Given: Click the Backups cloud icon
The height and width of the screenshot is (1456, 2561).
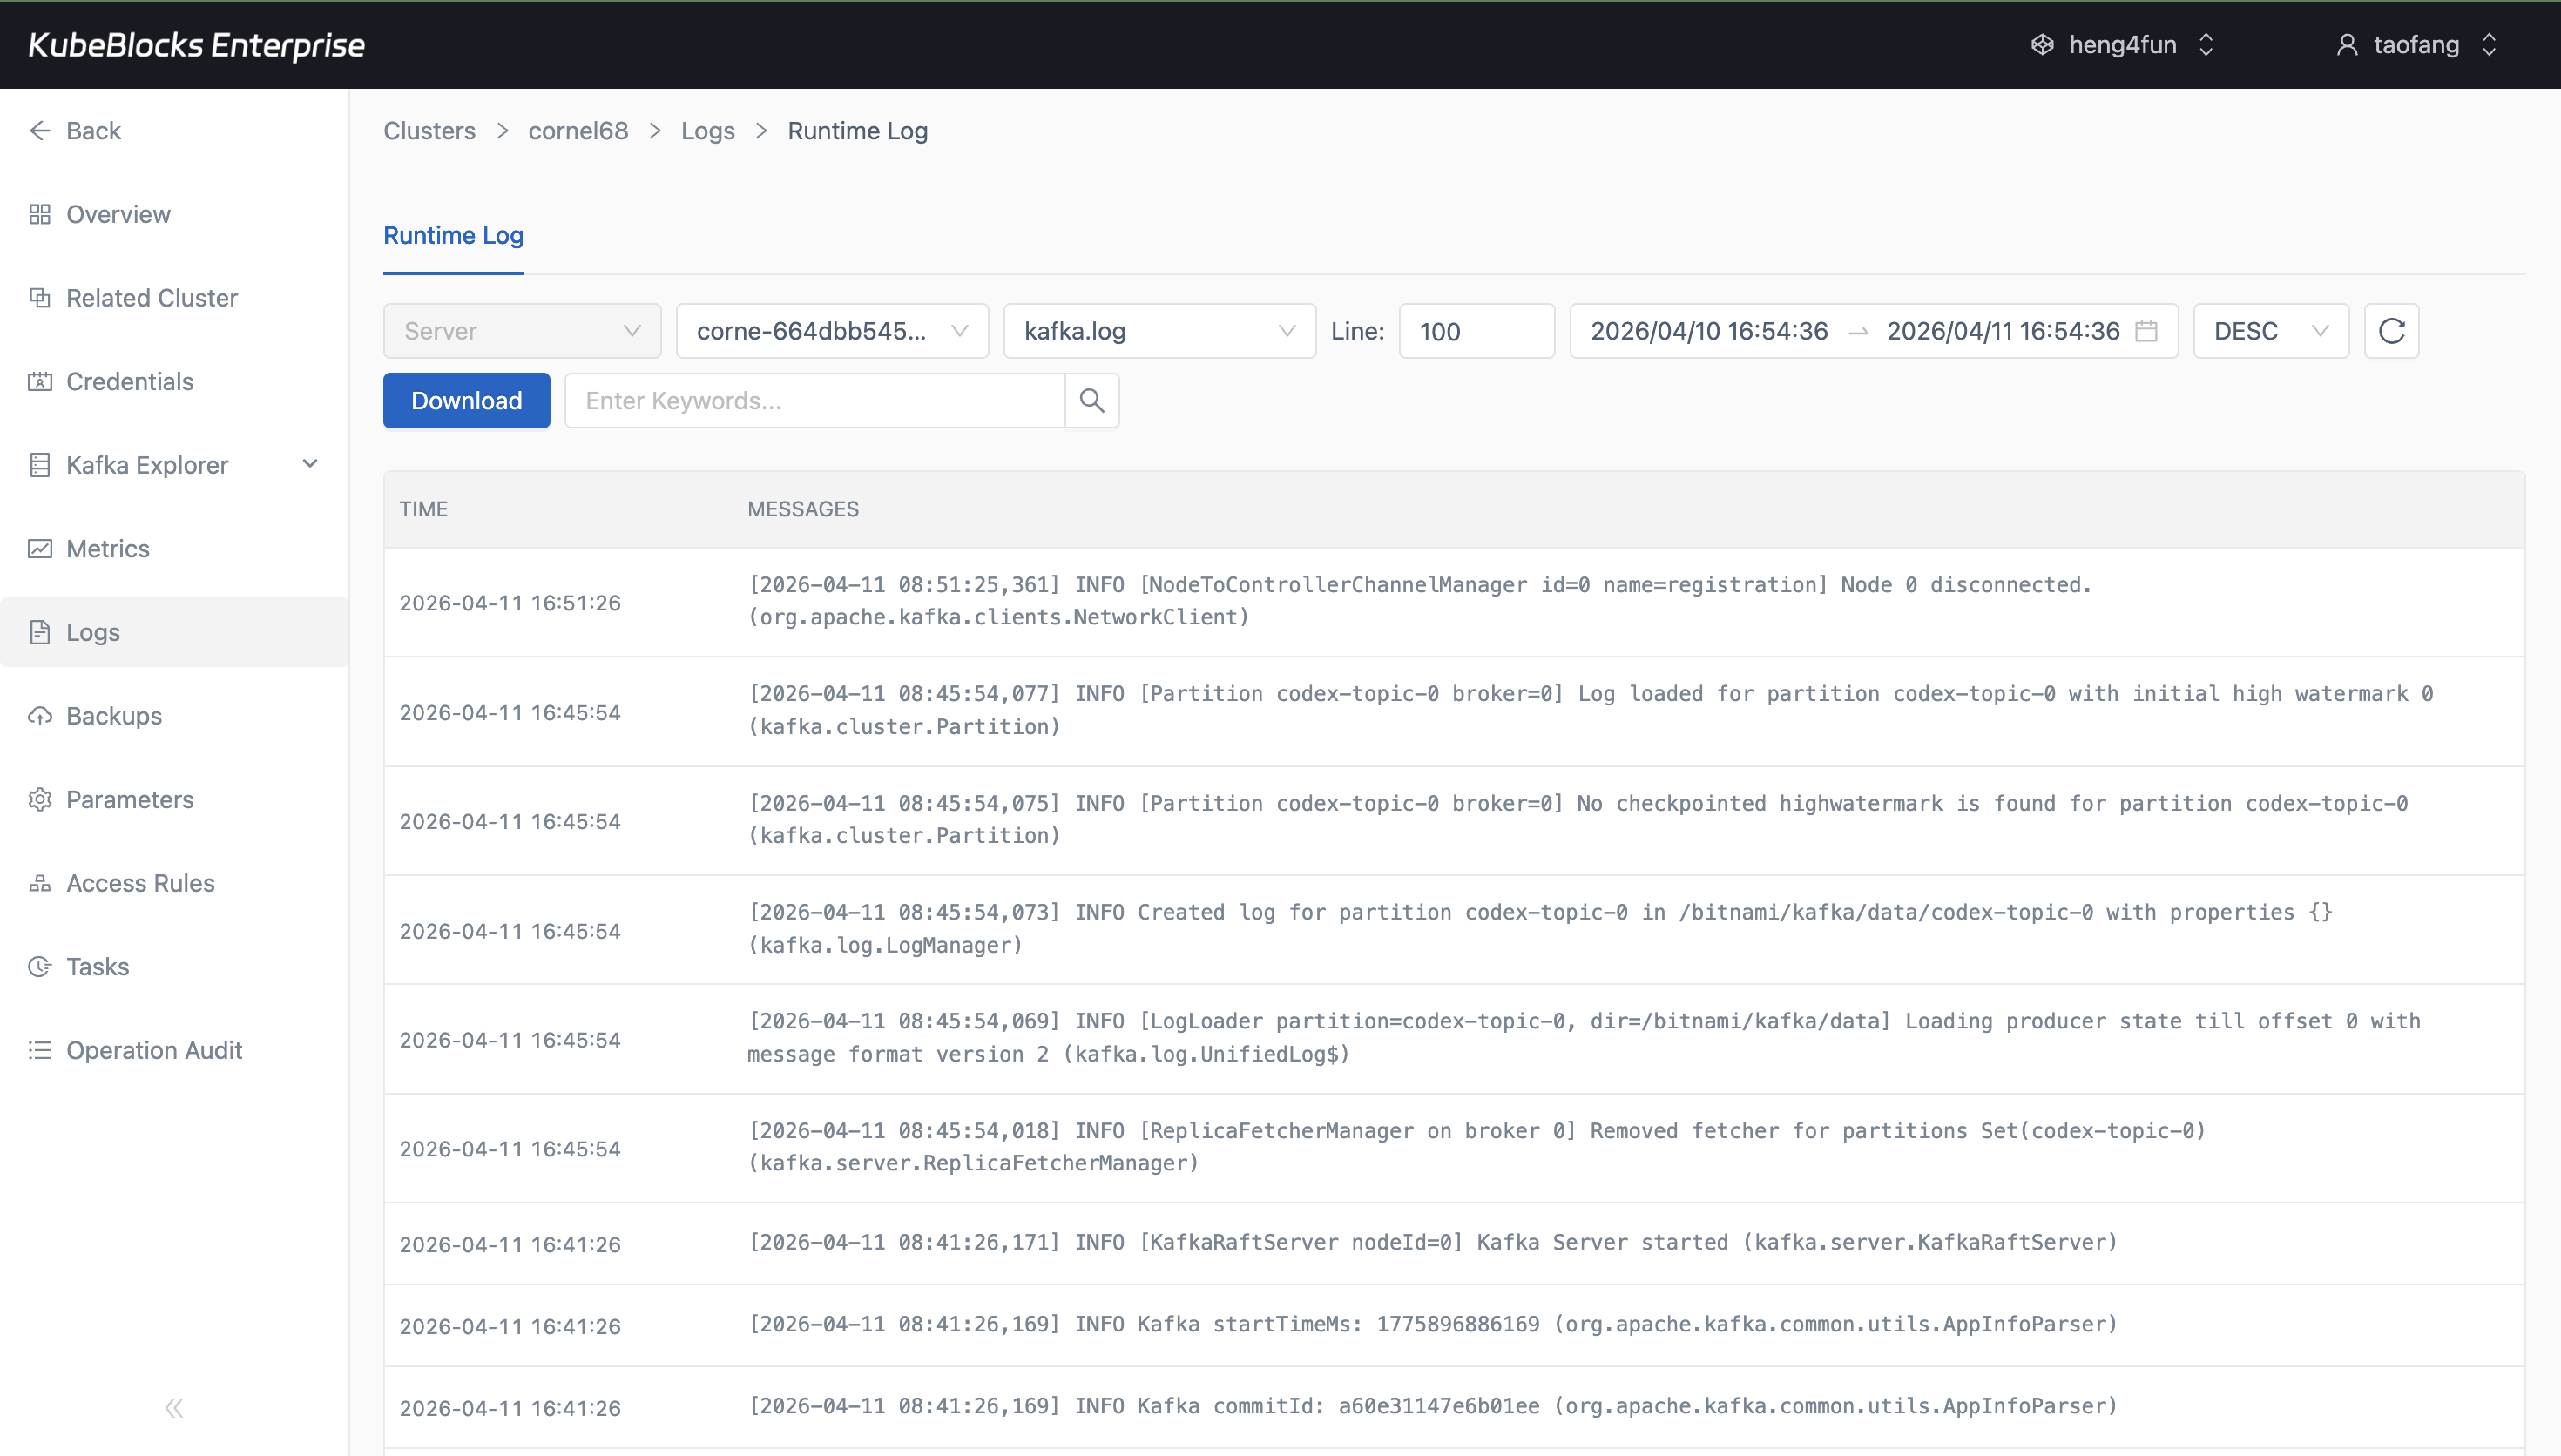Looking at the screenshot, I should click(x=40, y=716).
